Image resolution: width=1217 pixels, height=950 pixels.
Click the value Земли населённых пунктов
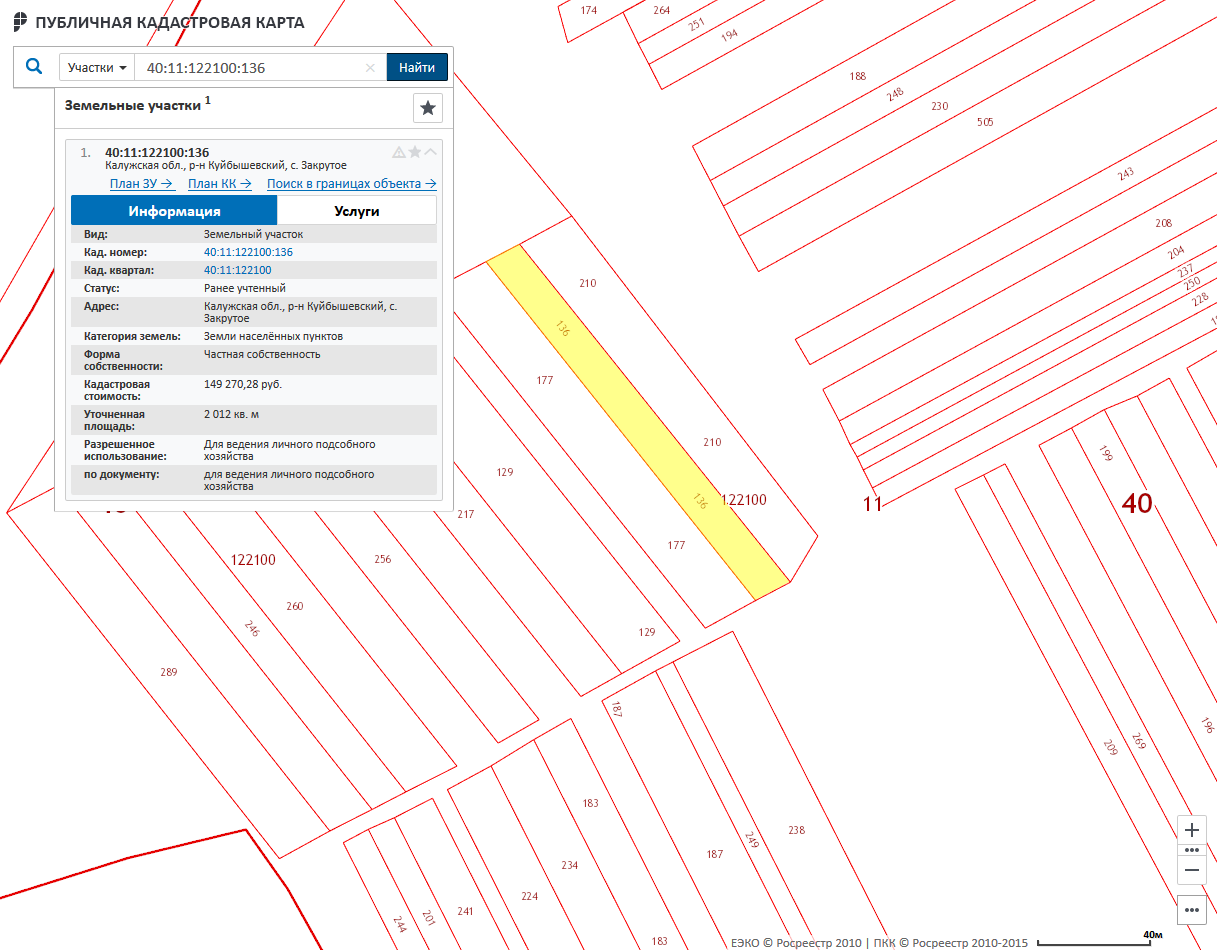pos(273,336)
